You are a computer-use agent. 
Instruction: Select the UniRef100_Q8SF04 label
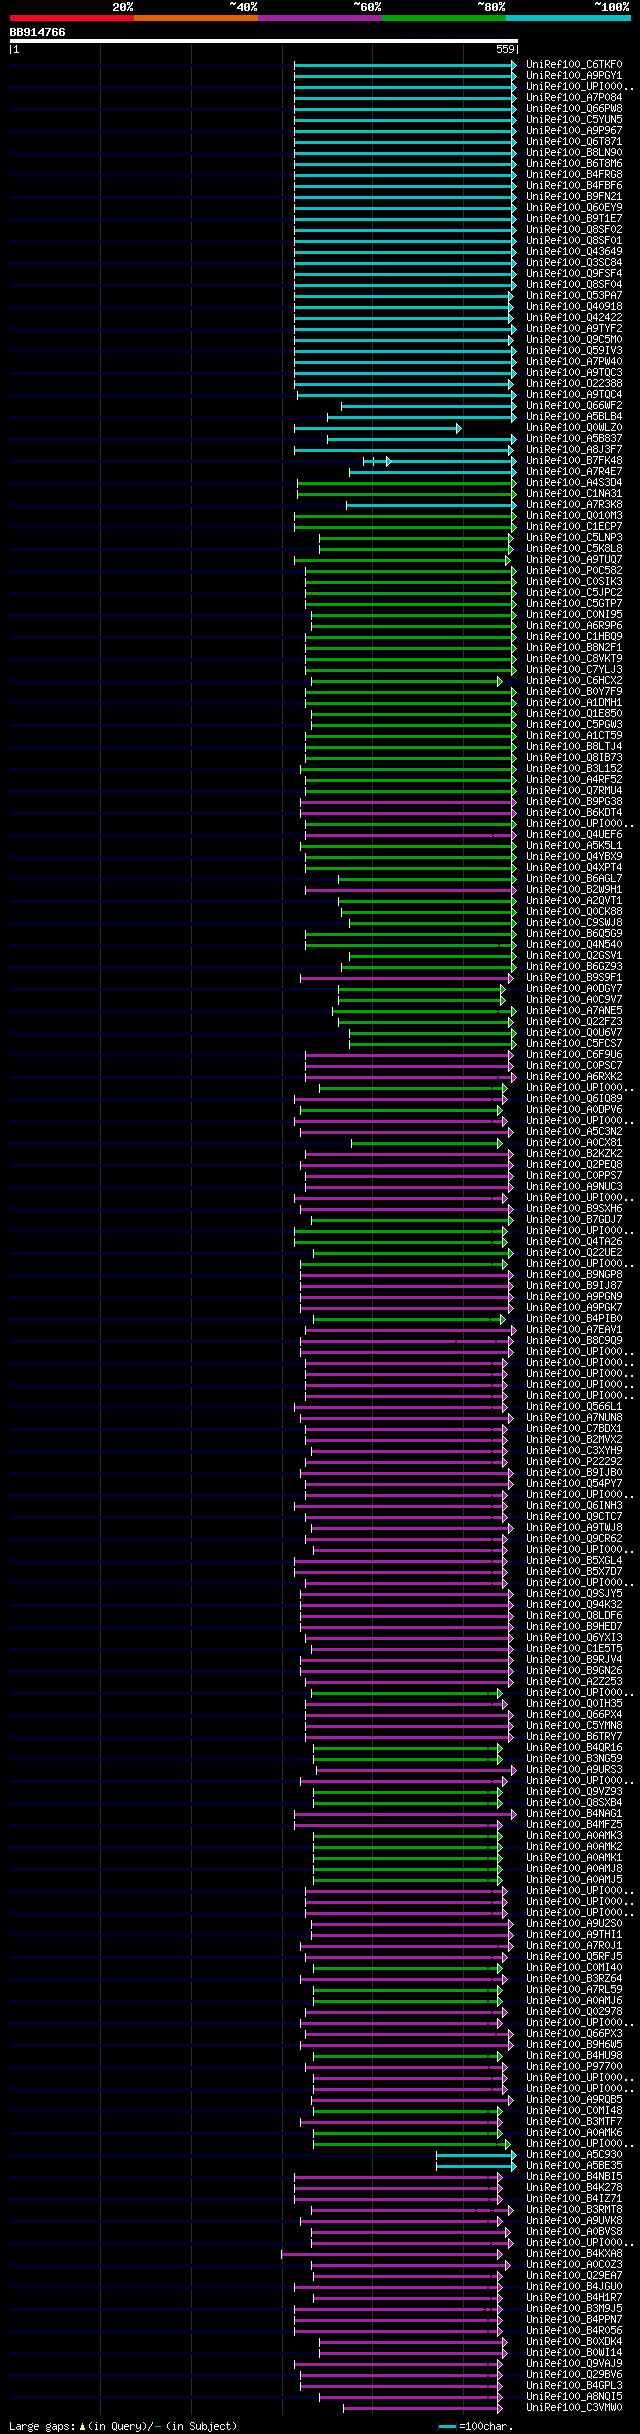[574, 285]
